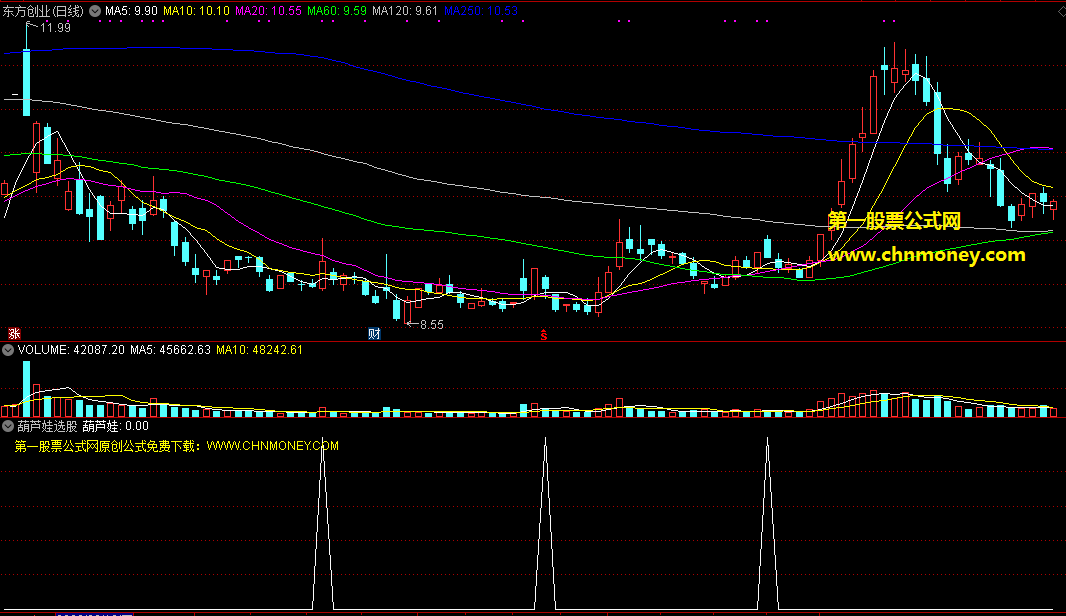Click the red S marker icon

(x=543, y=335)
